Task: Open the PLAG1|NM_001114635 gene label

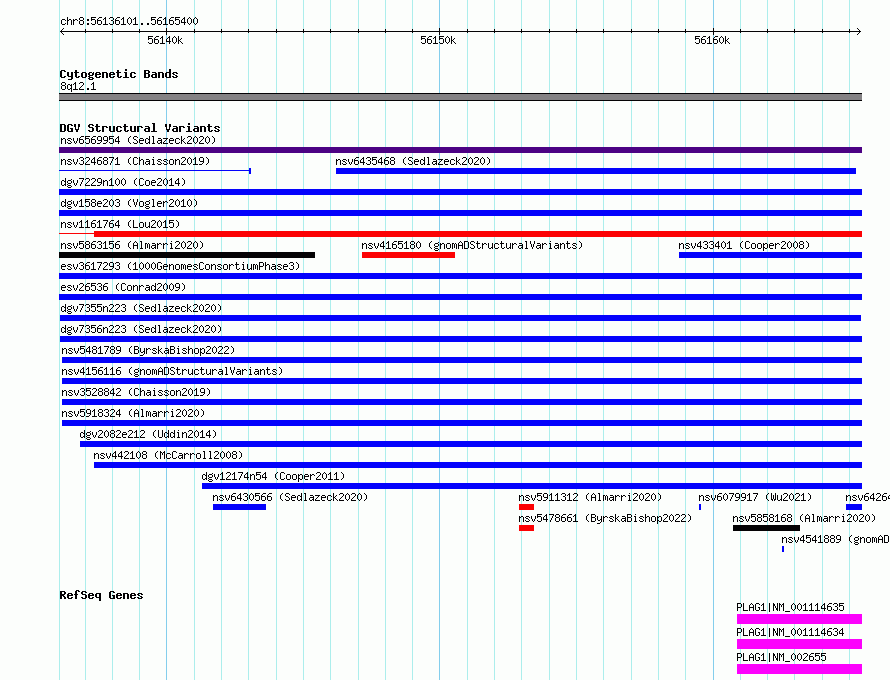Action: 790,607
